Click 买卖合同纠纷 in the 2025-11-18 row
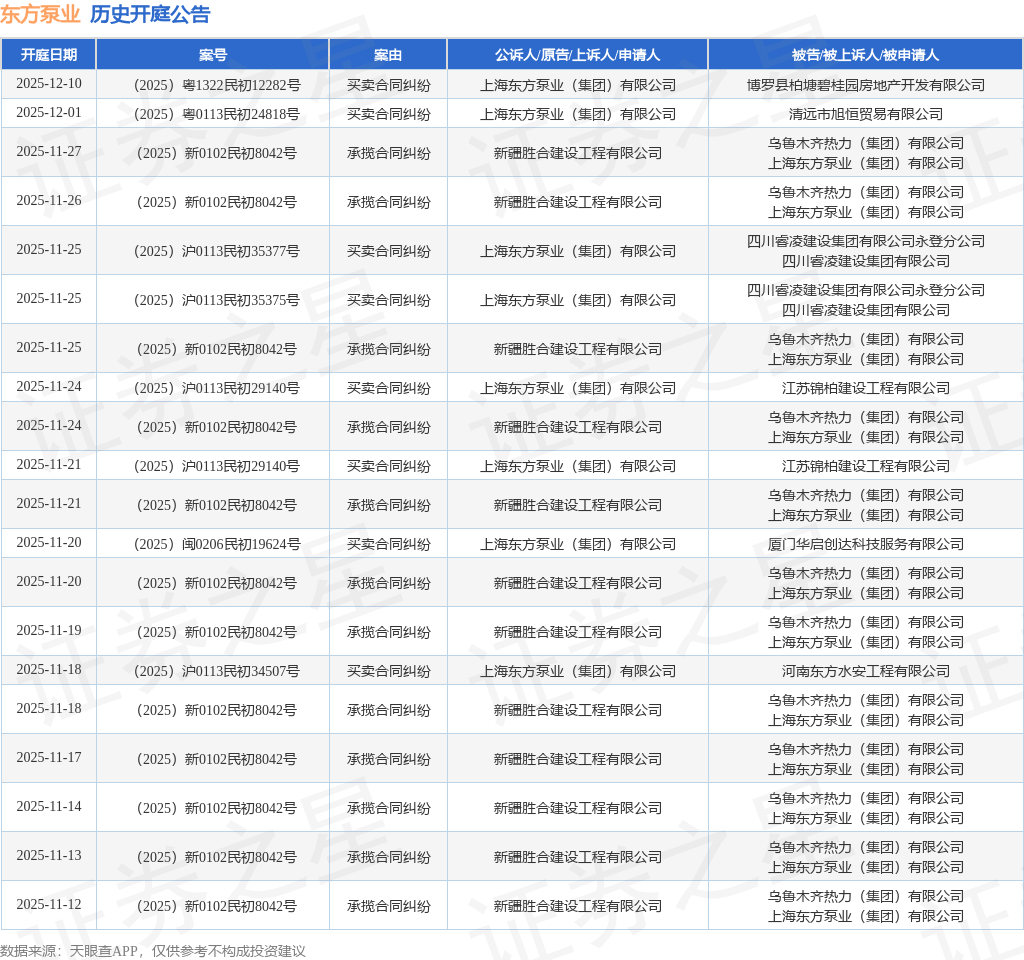The height and width of the screenshot is (960, 1024). pyautogui.click(x=389, y=671)
